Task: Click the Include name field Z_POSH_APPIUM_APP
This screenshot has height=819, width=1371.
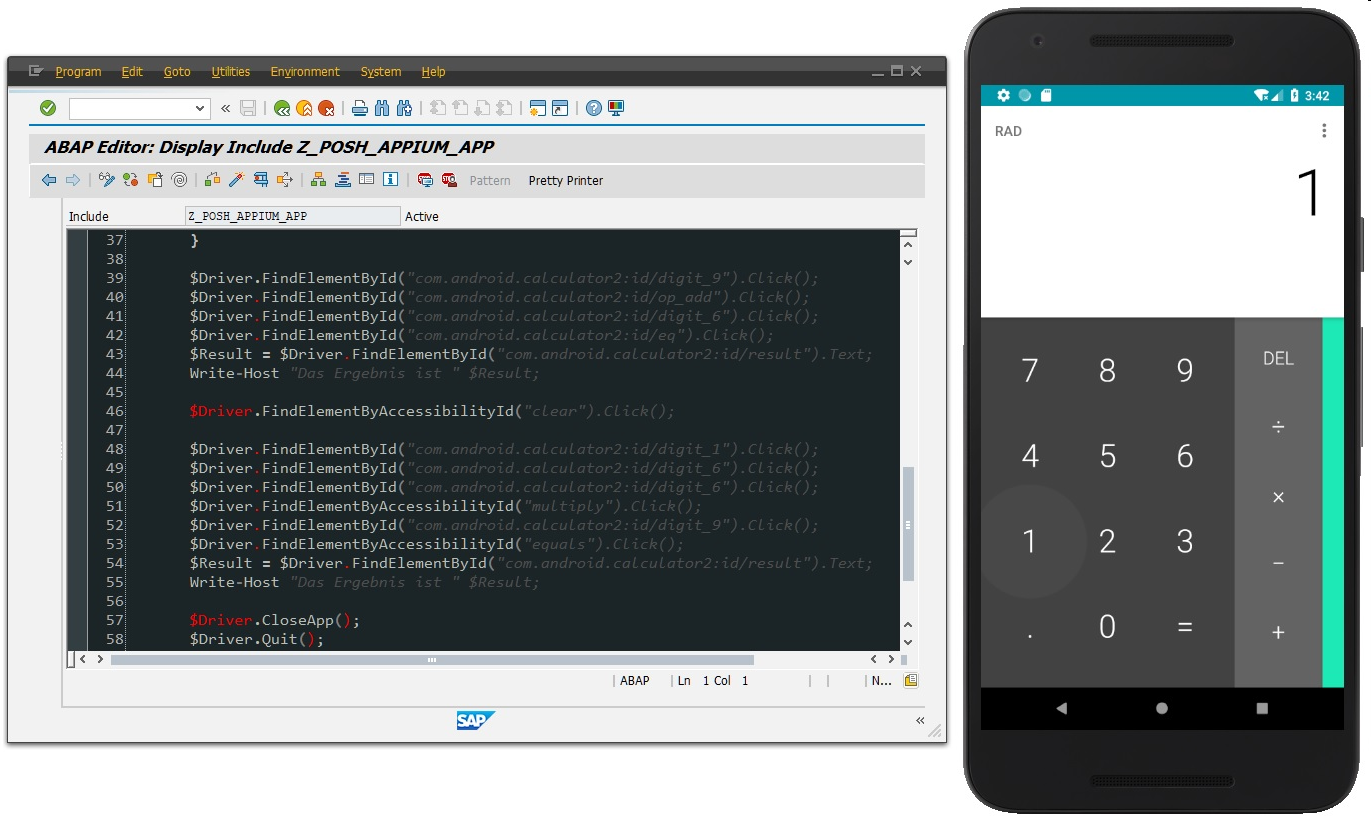Action: (x=292, y=216)
